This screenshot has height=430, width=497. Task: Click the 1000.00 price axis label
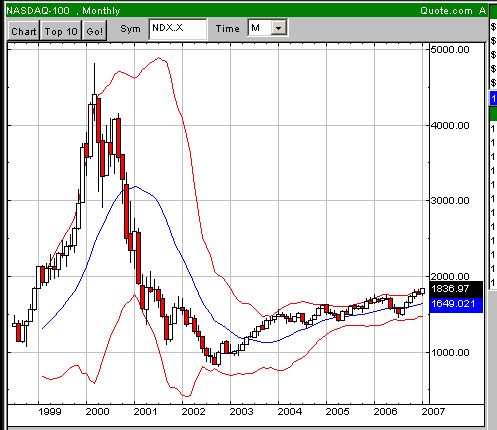coord(450,353)
